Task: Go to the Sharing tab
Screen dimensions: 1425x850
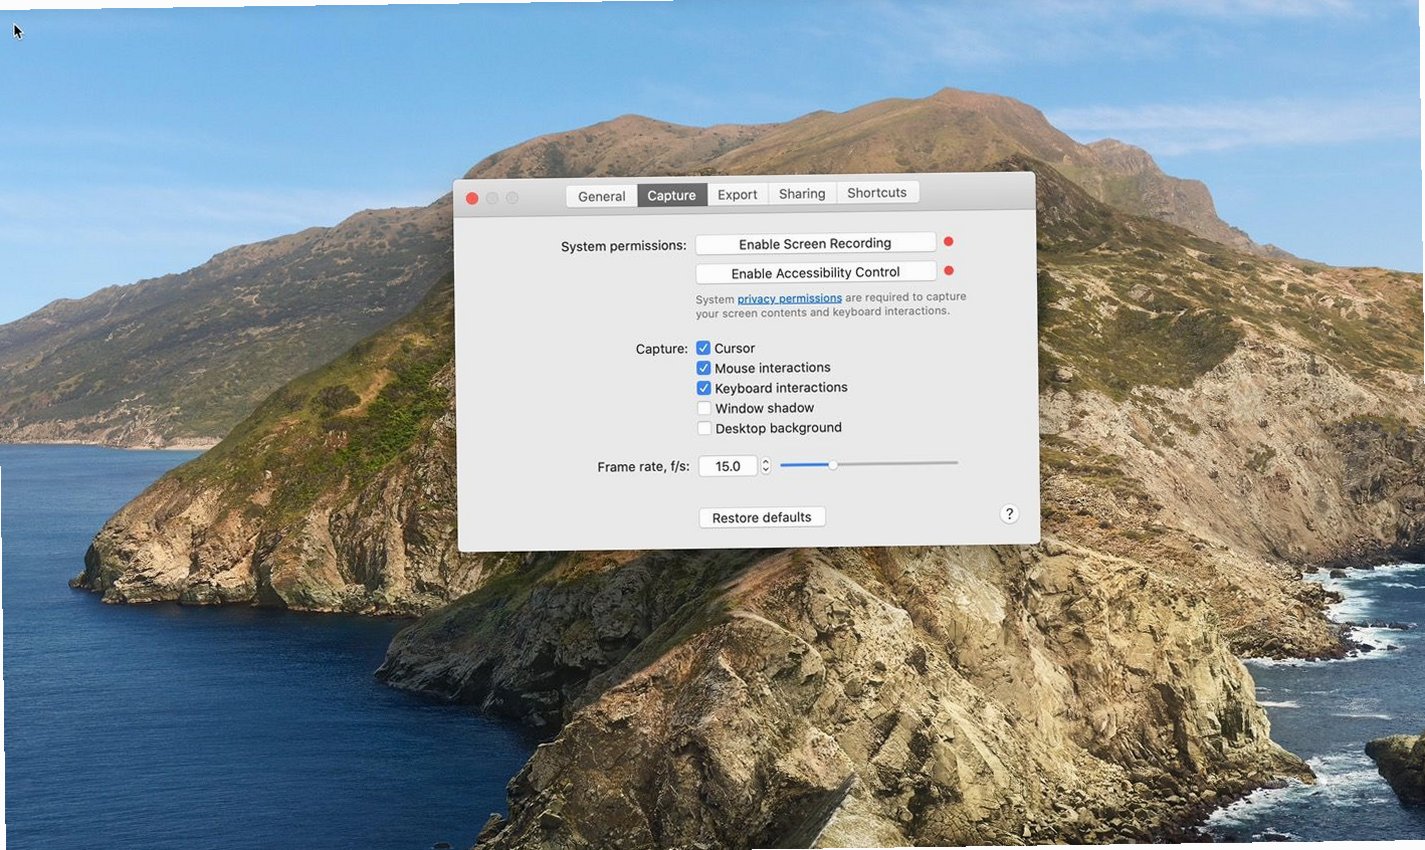Action: (x=802, y=193)
